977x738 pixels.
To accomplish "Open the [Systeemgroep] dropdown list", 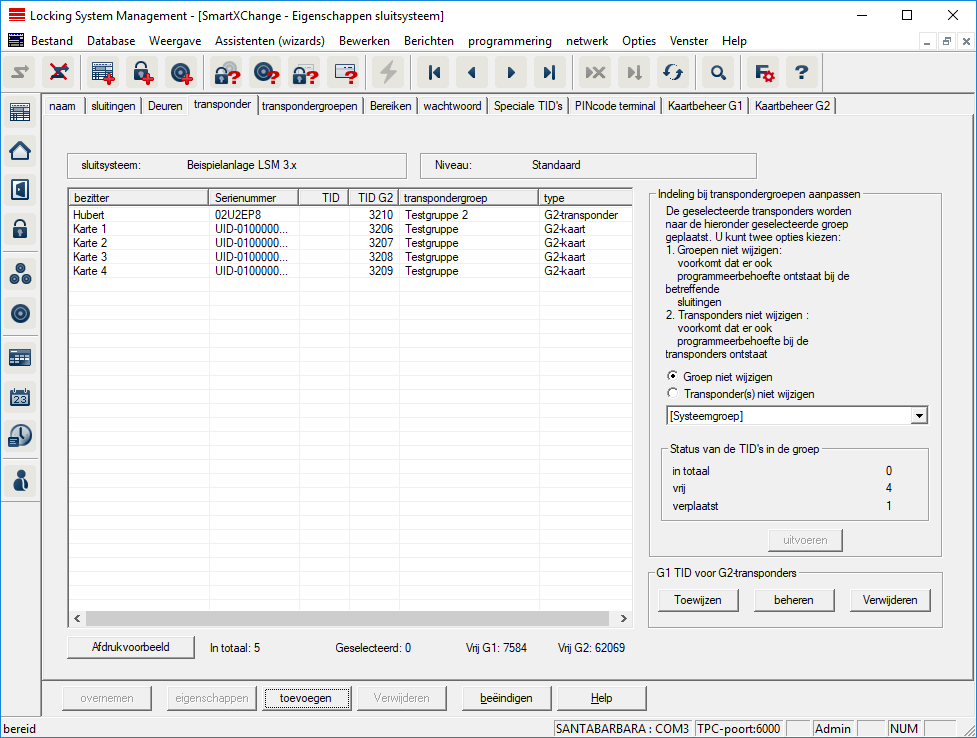I will [919, 416].
